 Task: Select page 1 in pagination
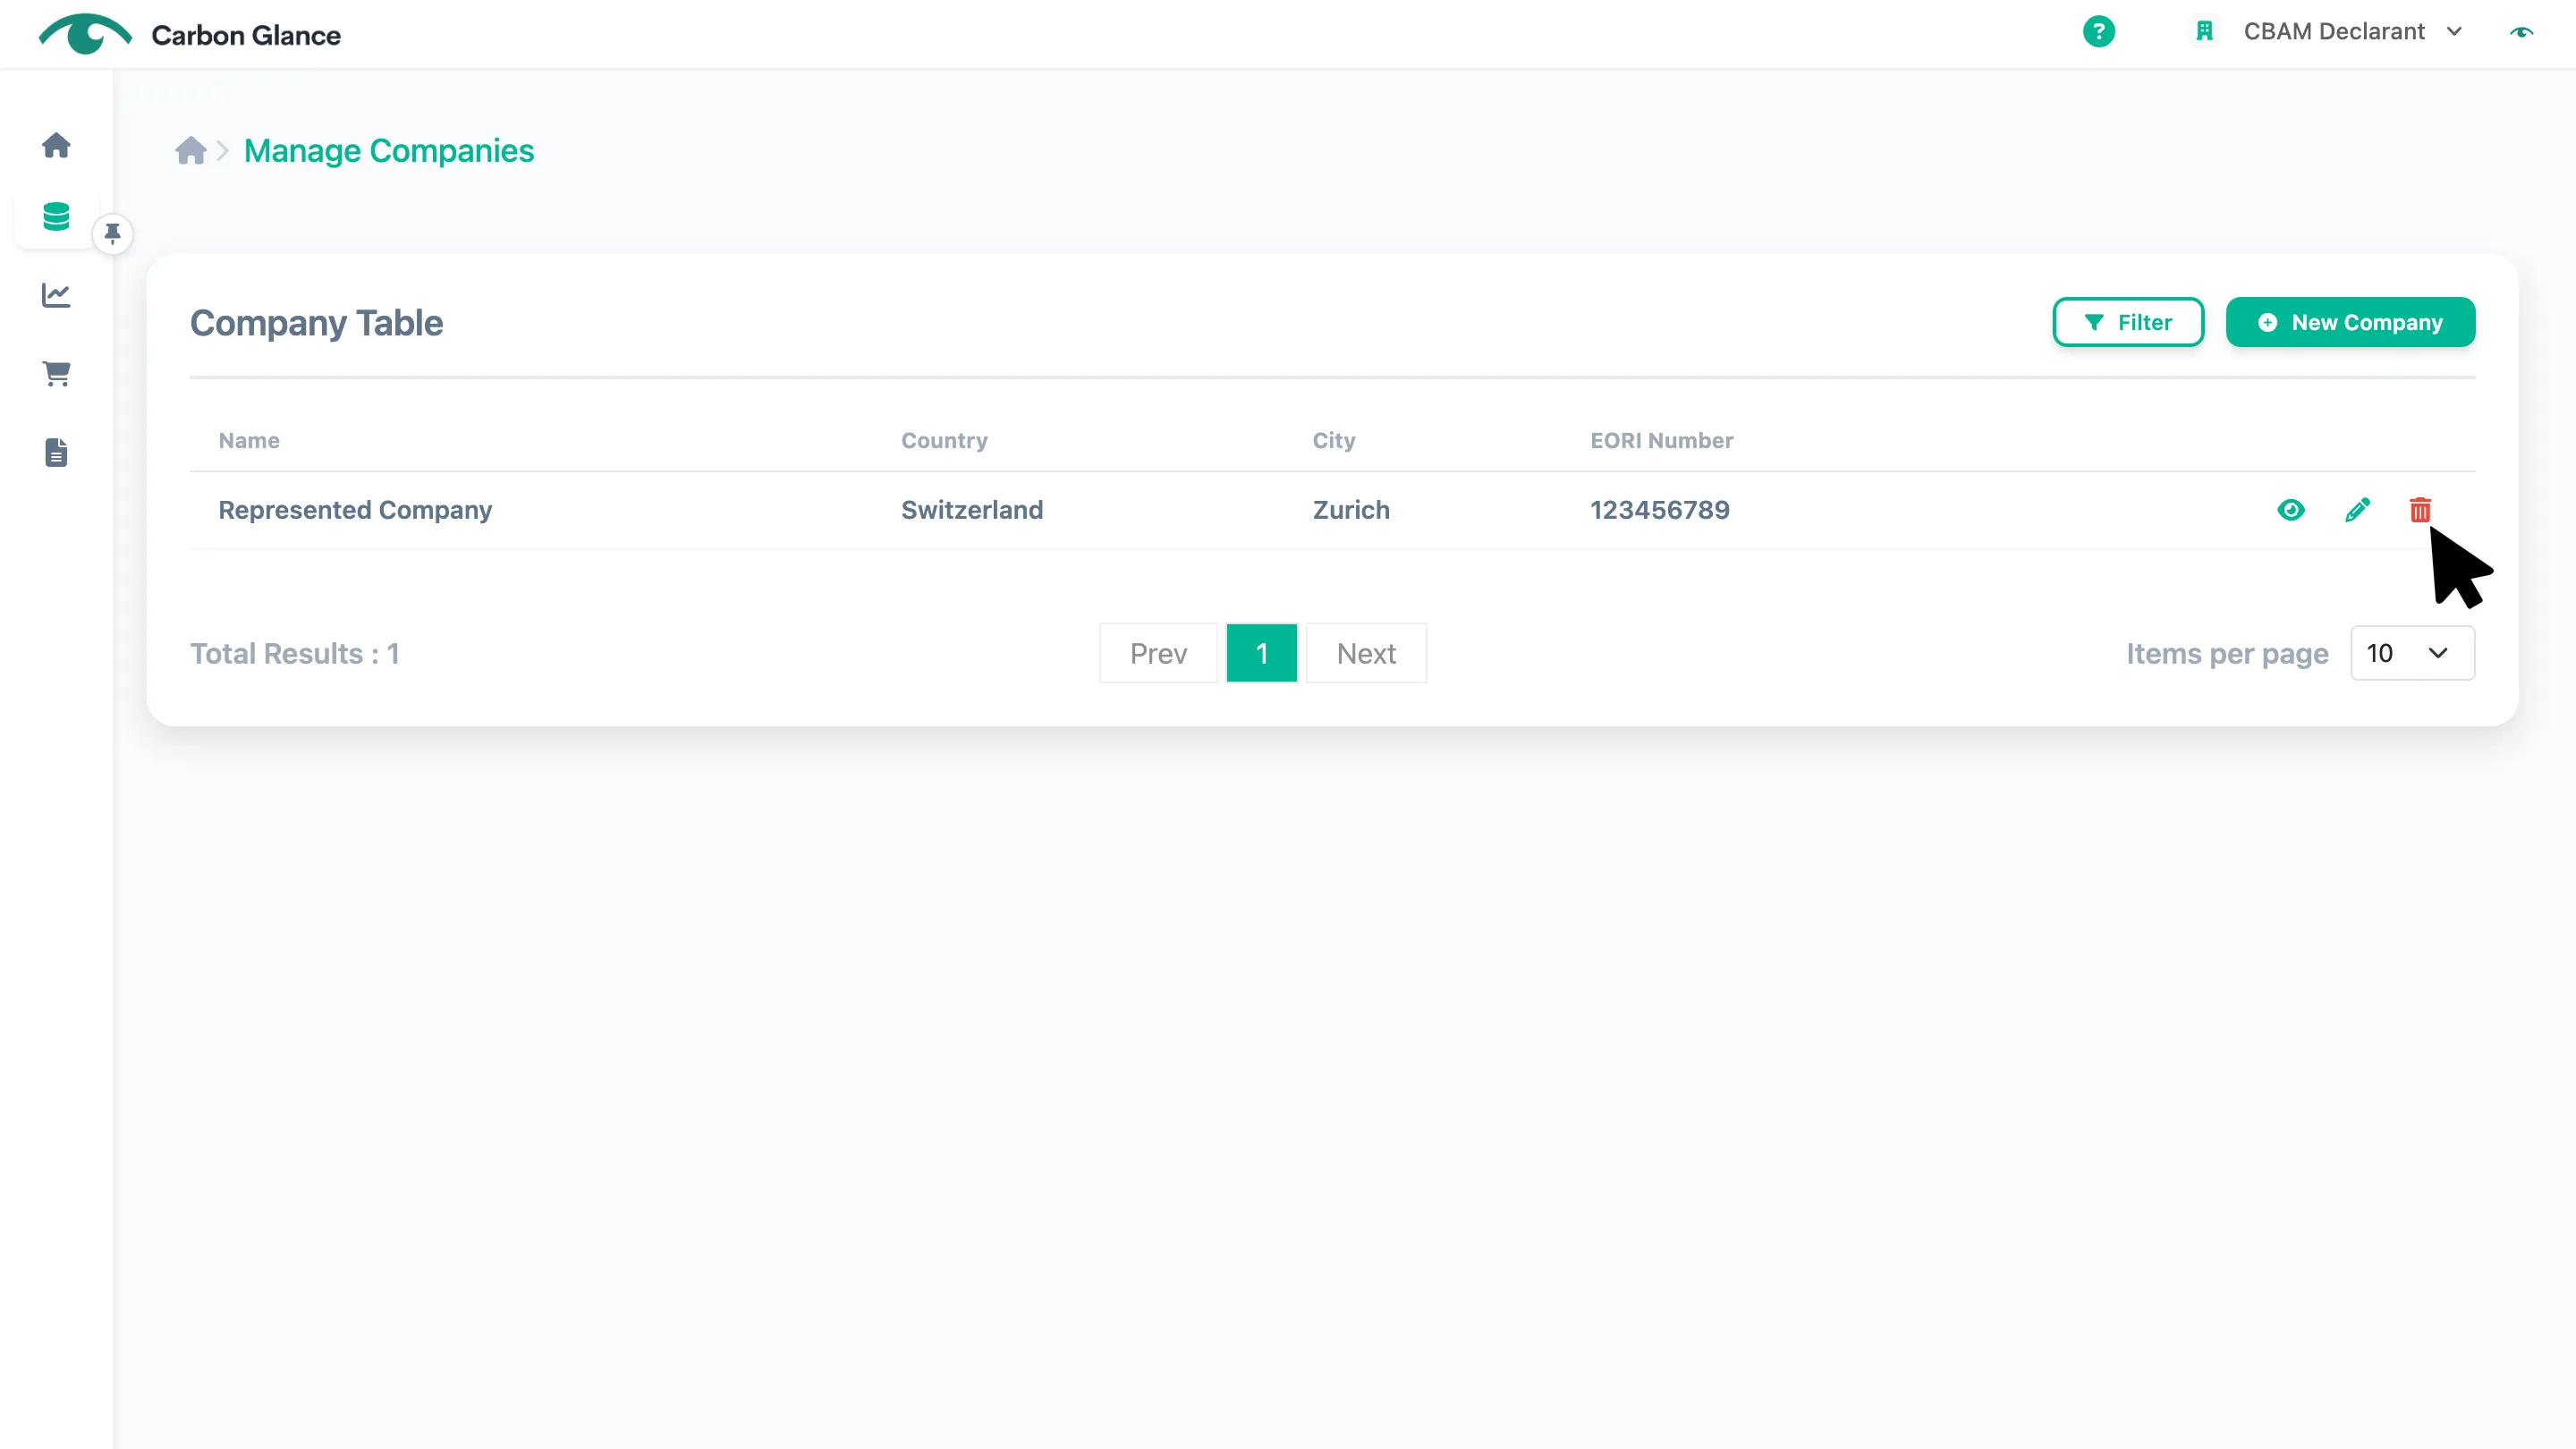coord(1262,654)
